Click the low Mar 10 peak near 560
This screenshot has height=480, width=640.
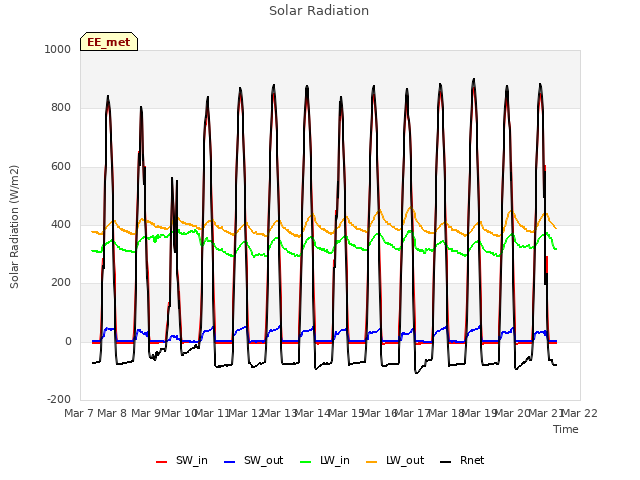[x=172, y=178]
